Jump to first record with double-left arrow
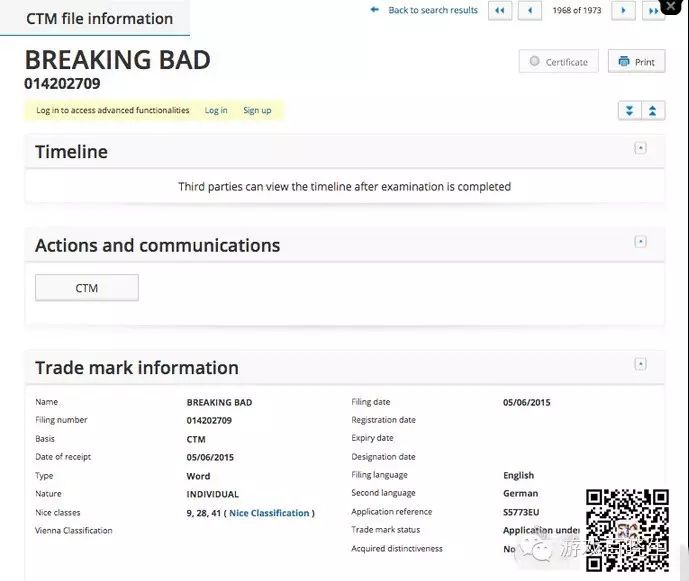689x581 pixels. tap(500, 10)
